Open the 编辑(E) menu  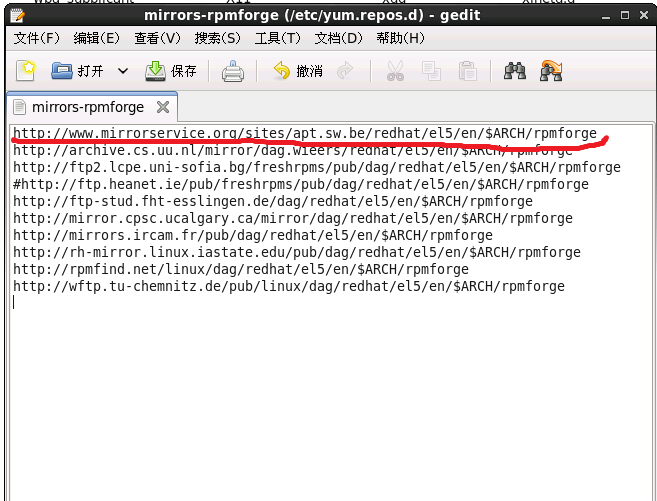[x=97, y=38]
